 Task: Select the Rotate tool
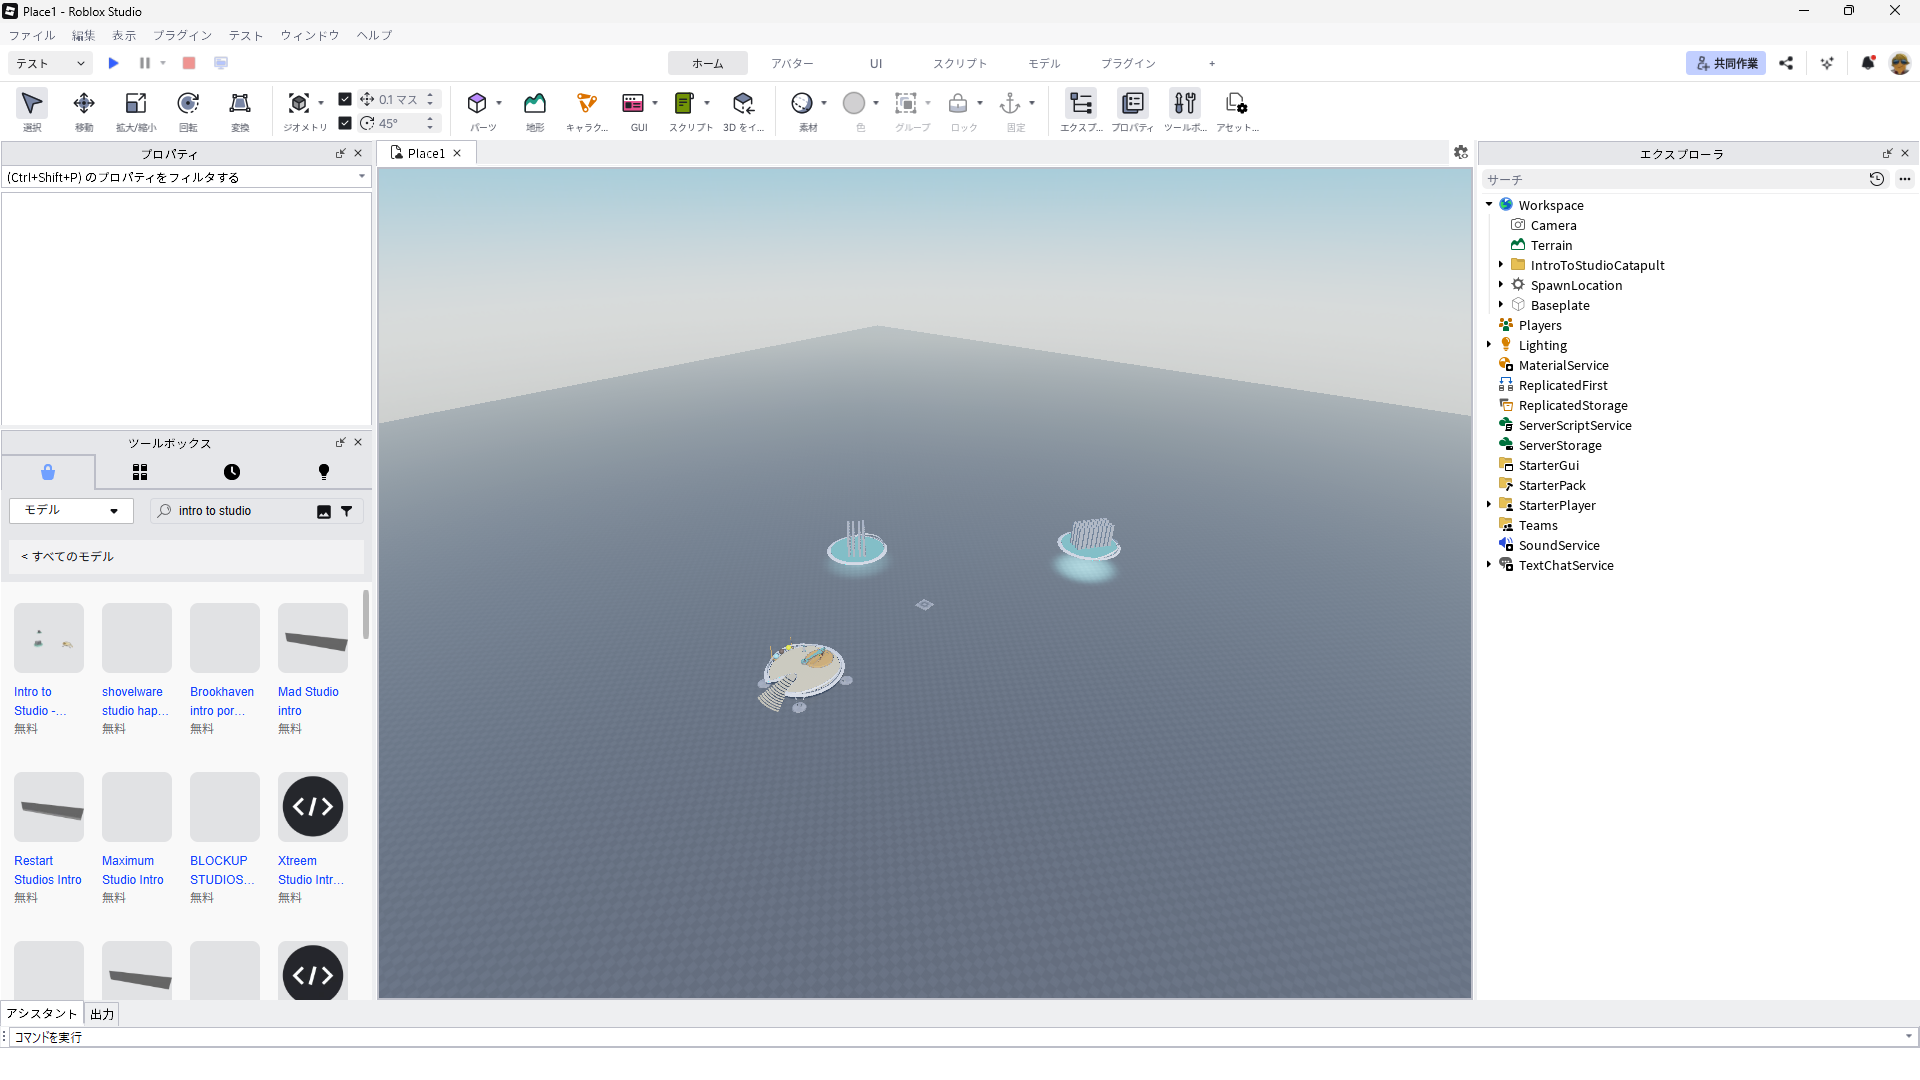pos(188,104)
